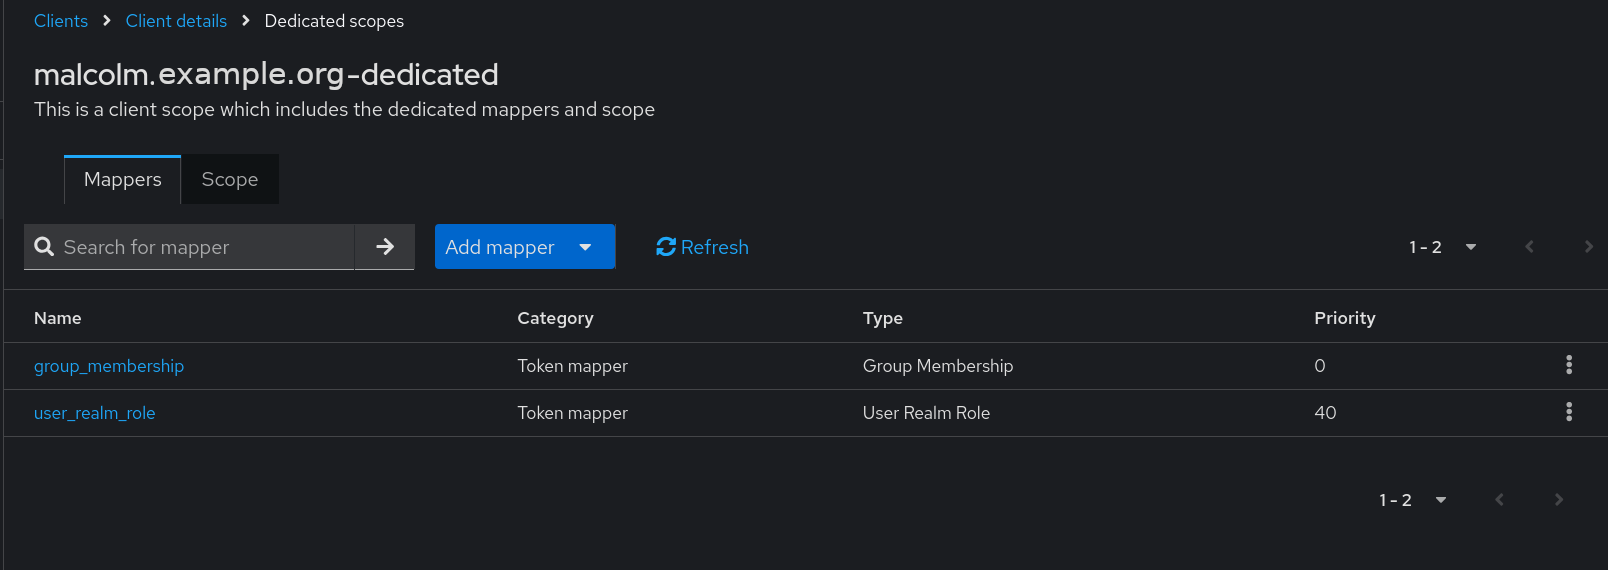Open the user_realm_role mapper link

coord(95,413)
